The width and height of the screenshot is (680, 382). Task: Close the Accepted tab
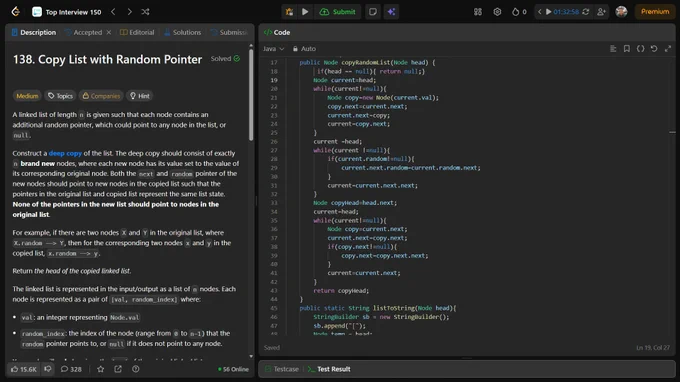pos(109,33)
